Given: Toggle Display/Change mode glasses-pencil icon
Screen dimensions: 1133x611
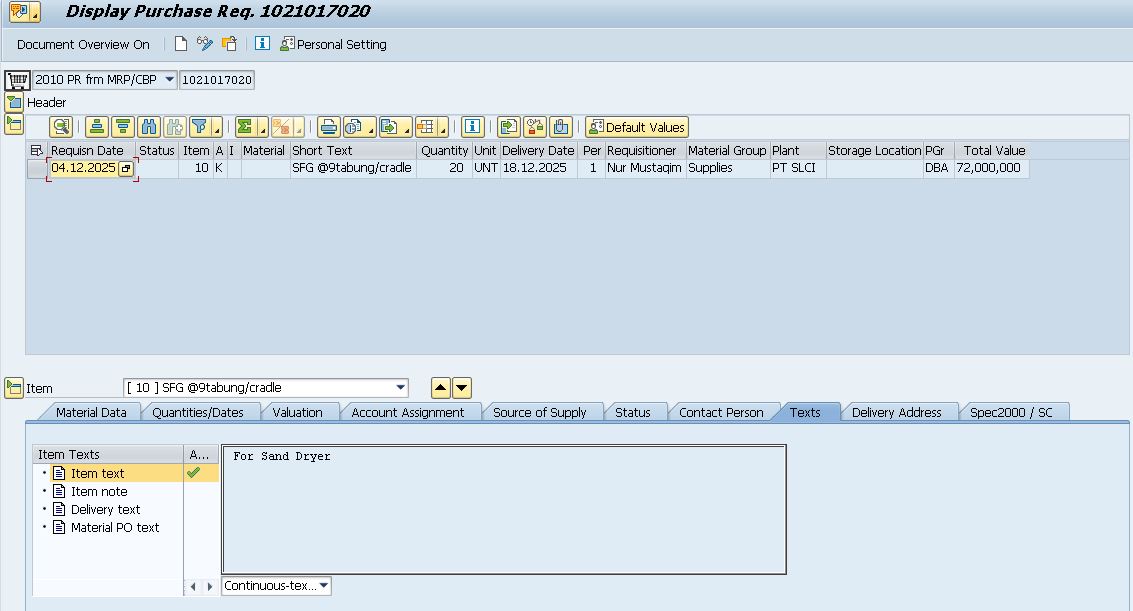Looking at the screenshot, I should tap(205, 44).
